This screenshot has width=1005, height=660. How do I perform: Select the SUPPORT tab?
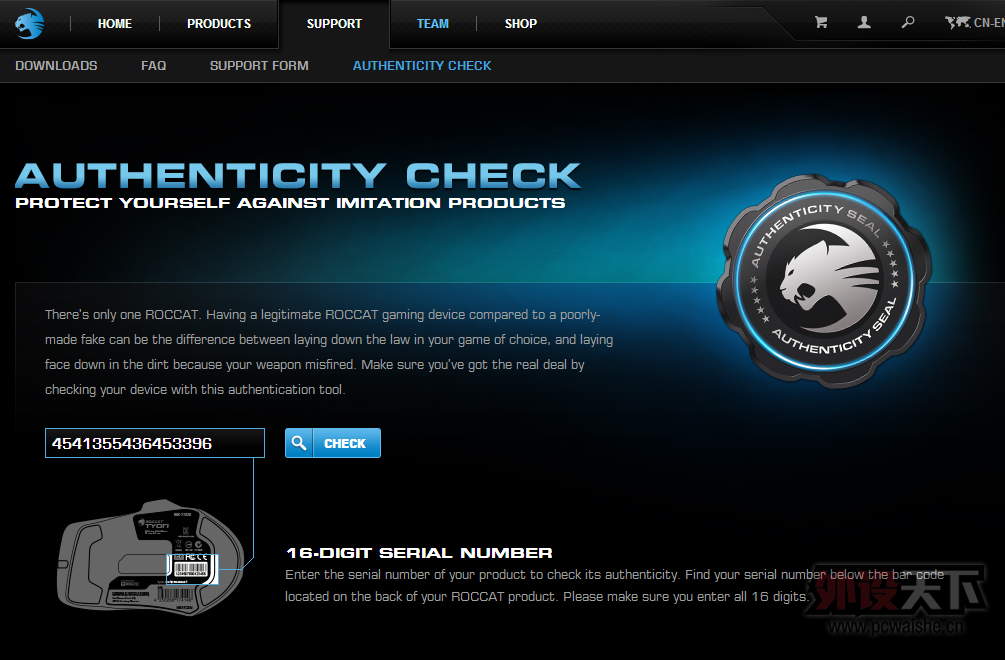click(x=334, y=24)
